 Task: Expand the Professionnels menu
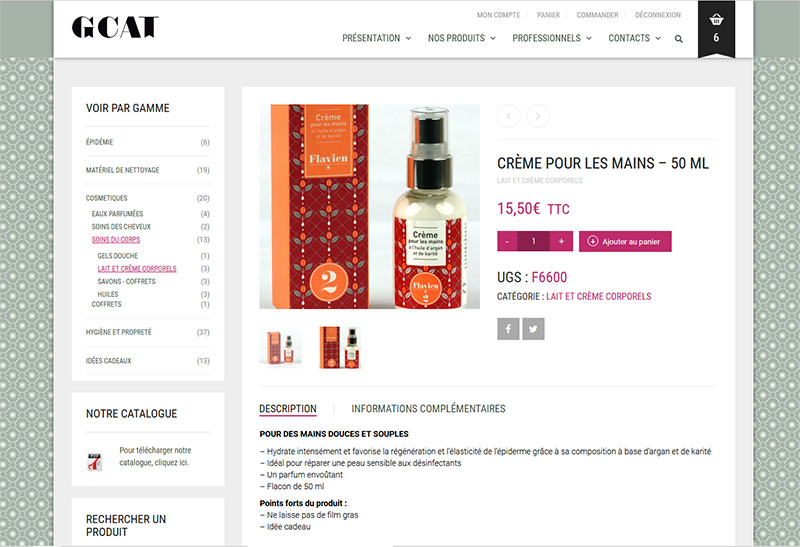point(552,38)
